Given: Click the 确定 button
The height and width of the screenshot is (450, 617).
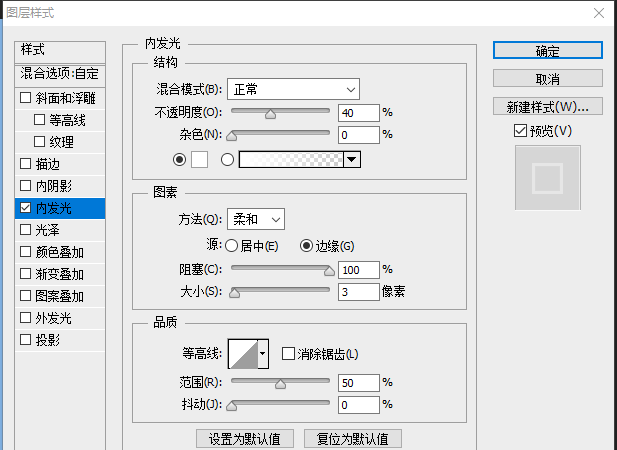Looking at the screenshot, I should coord(547,50).
